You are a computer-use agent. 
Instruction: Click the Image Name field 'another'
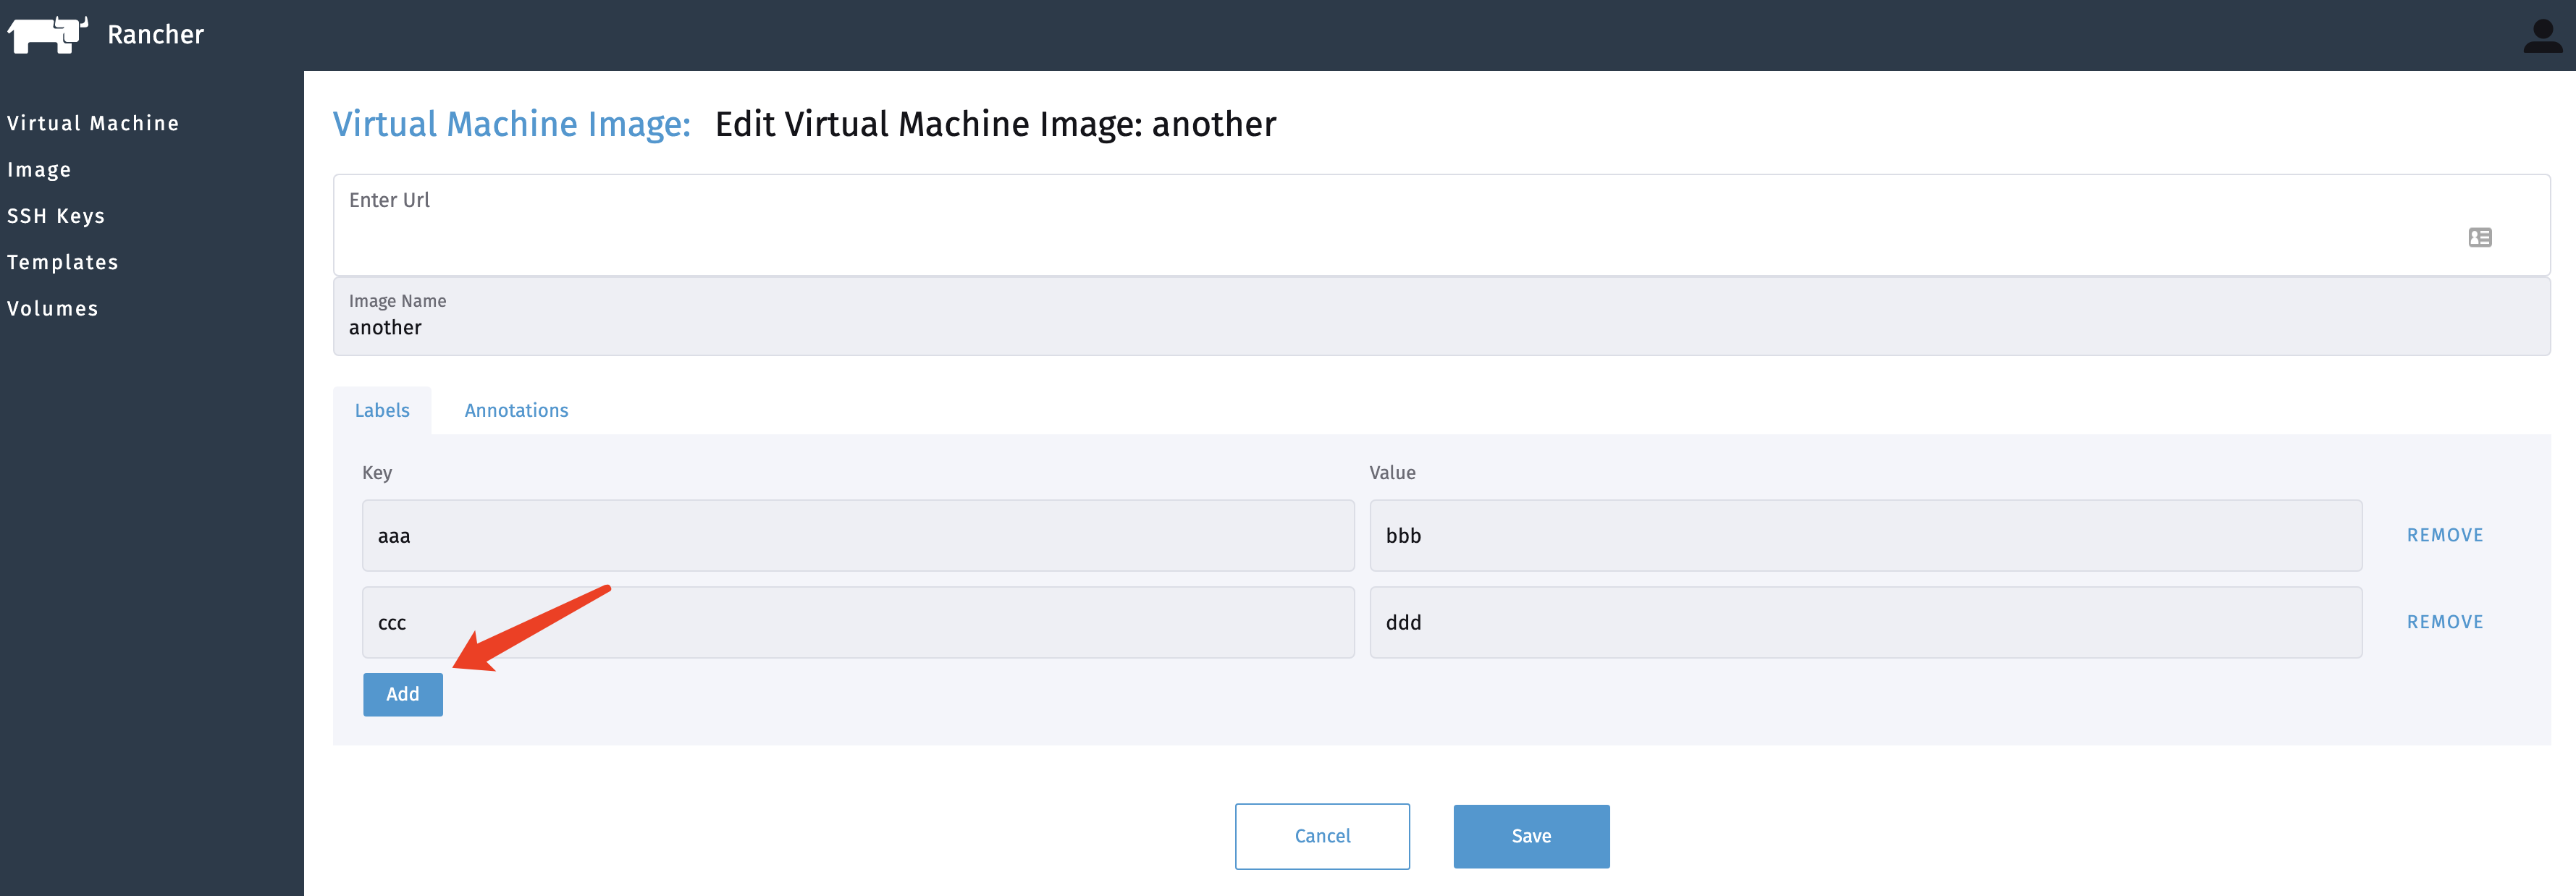click(x=1441, y=316)
